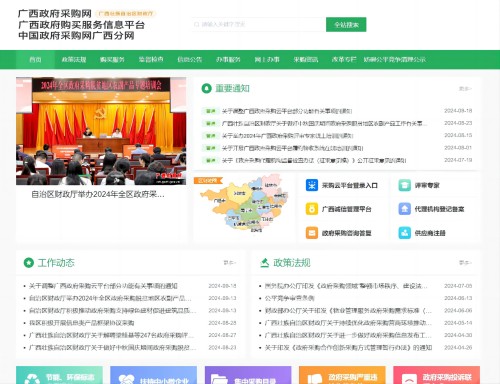Open 政策法规 item 公平竞争审查条例

pos(289,298)
